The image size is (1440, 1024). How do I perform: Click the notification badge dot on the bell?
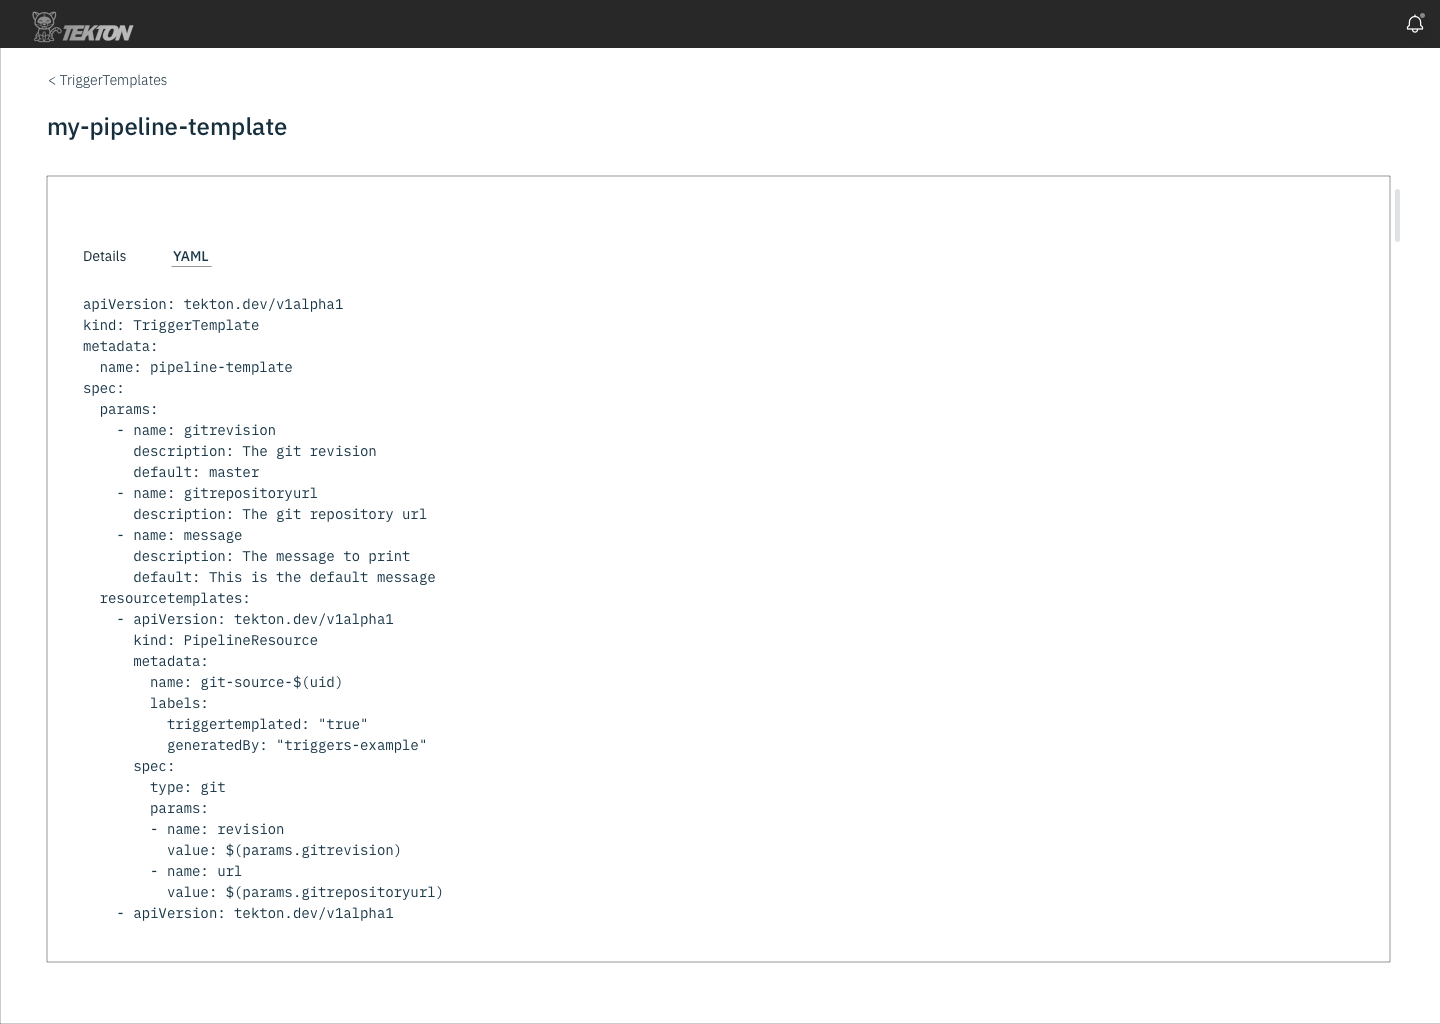click(x=1423, y=15)
